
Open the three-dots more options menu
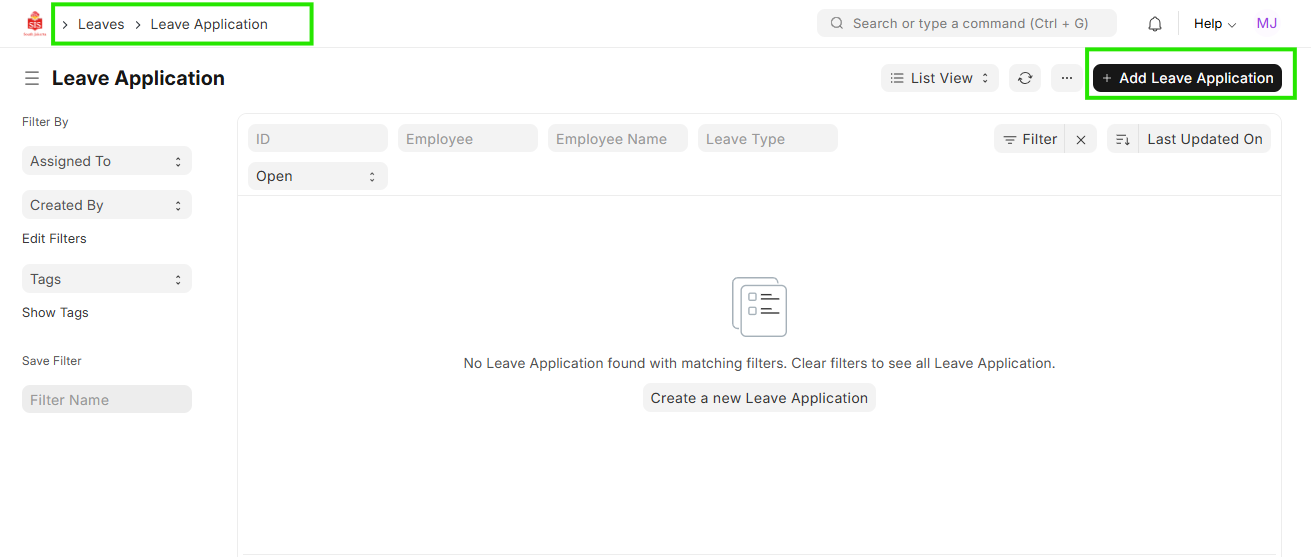tap(1067, 78)
